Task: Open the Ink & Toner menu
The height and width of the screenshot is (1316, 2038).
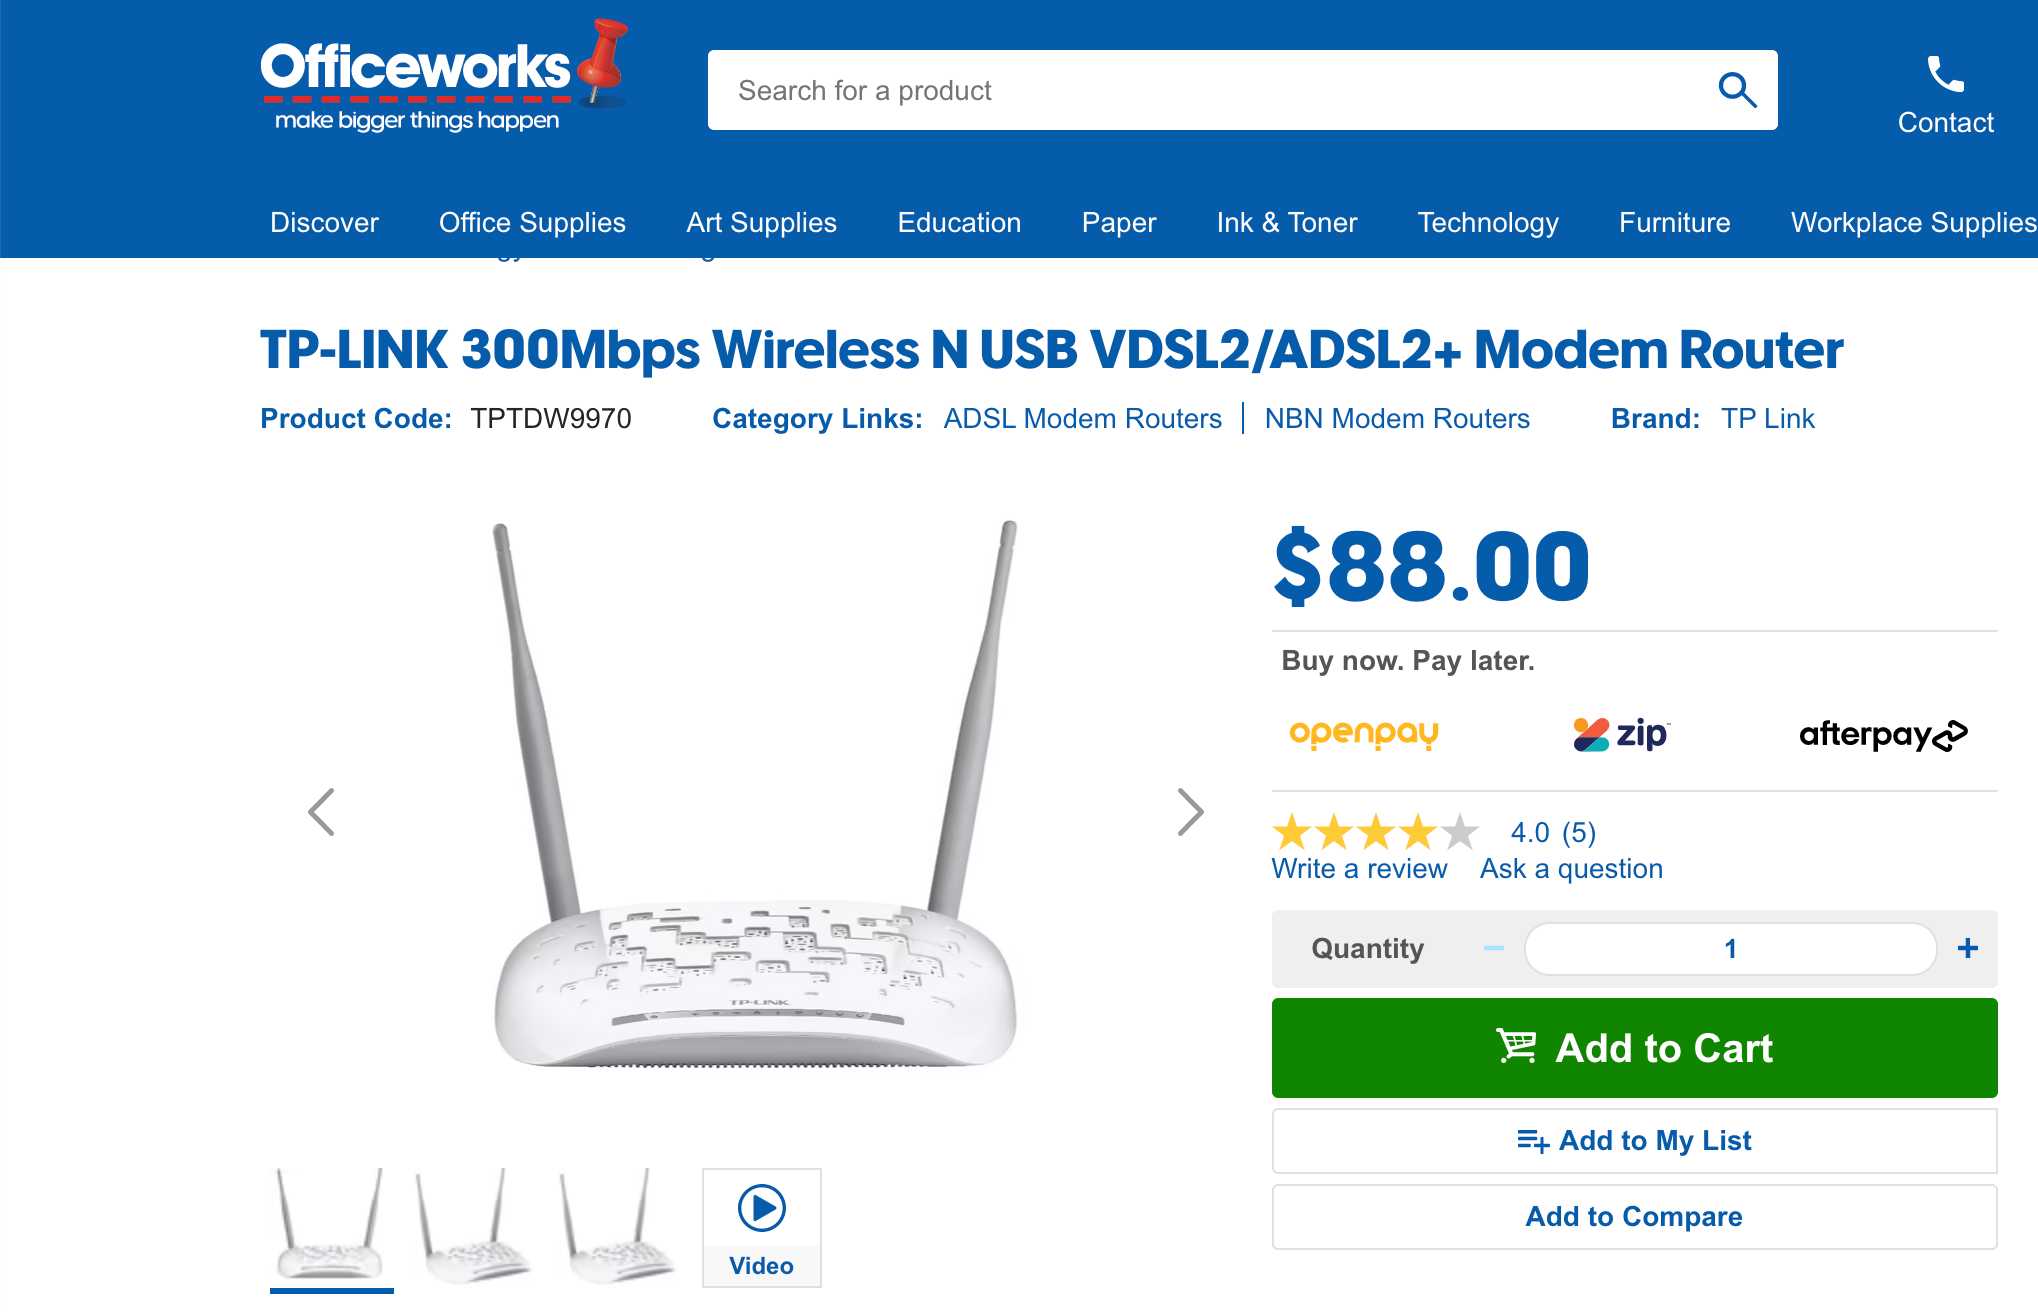Action: coord(1286,222)
